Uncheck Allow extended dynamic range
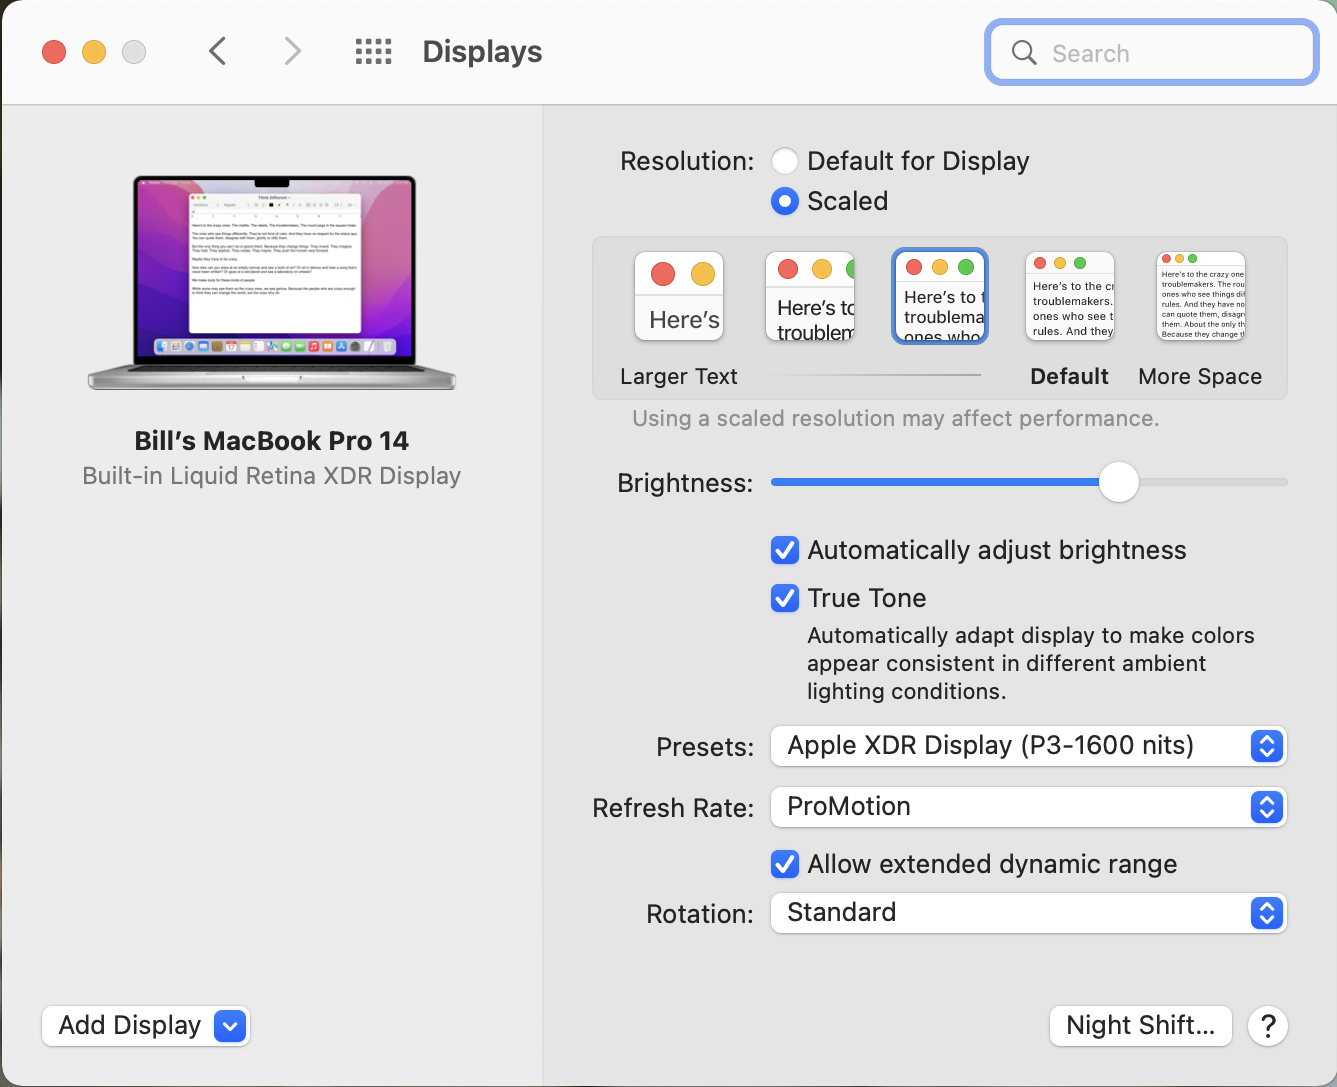The height and width of the screenshot is (1087, 1337). [785, 864]
